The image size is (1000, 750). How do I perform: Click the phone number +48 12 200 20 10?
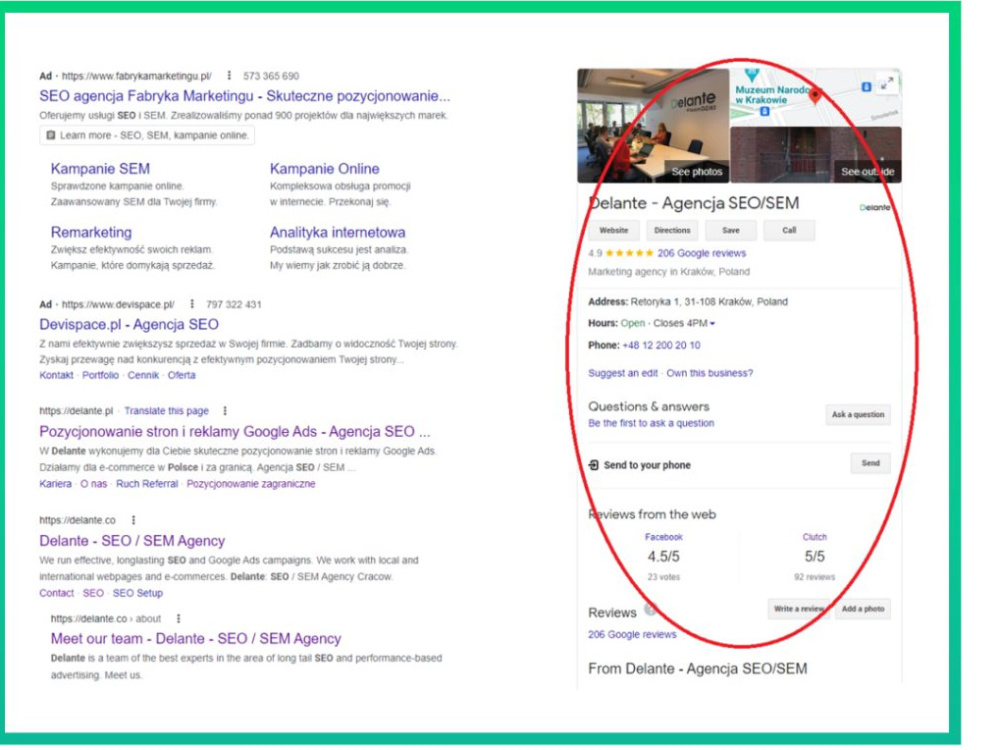(661, 345)
